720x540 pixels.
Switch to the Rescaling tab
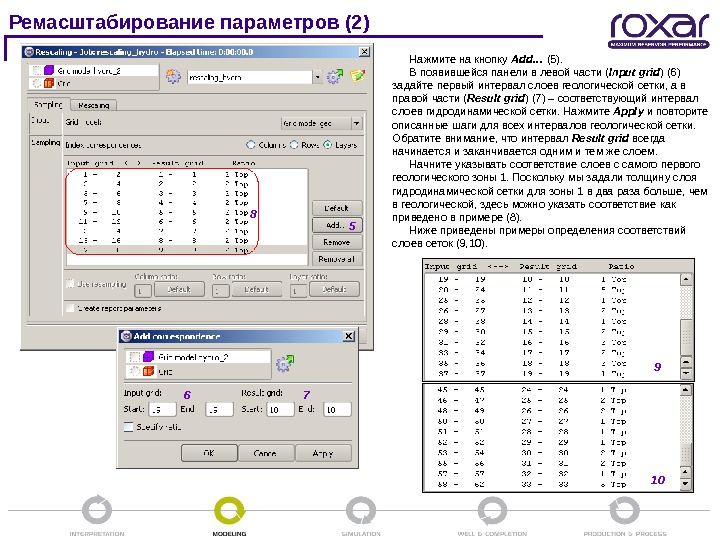tap(94, 105)
